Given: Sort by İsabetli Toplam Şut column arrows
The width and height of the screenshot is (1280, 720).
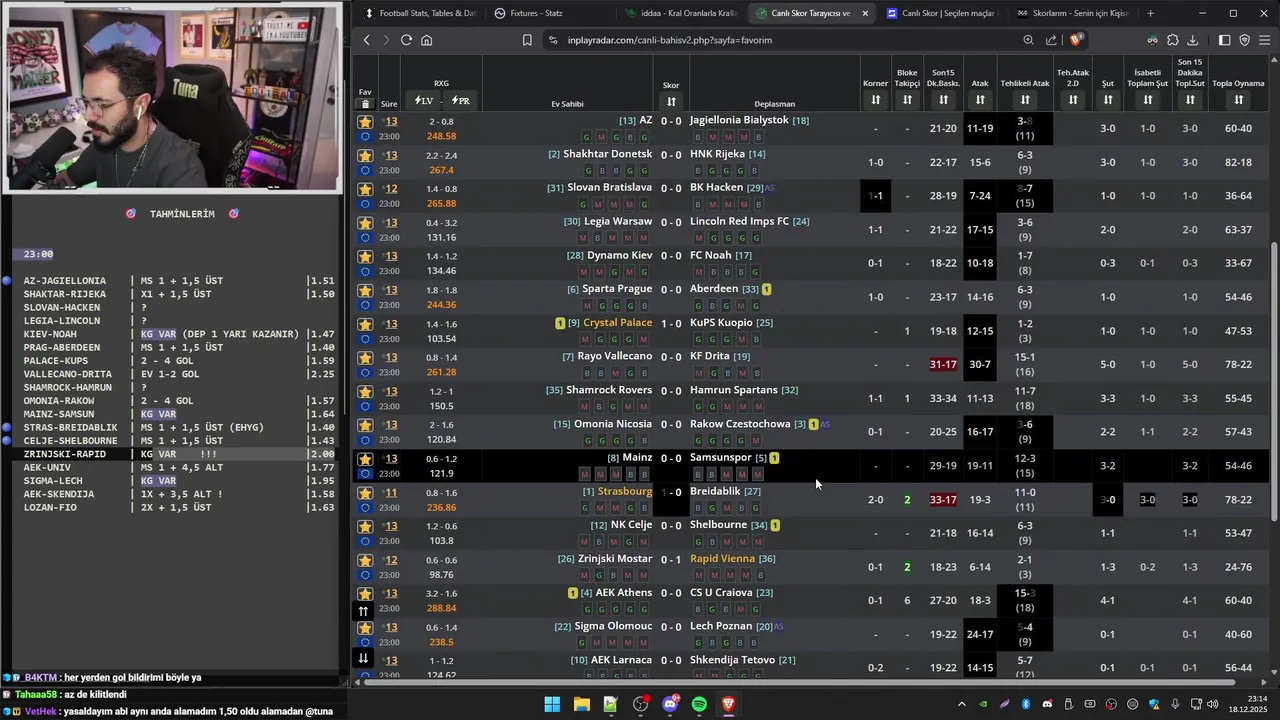Looking at the screenshot, I should (1148, 100).
